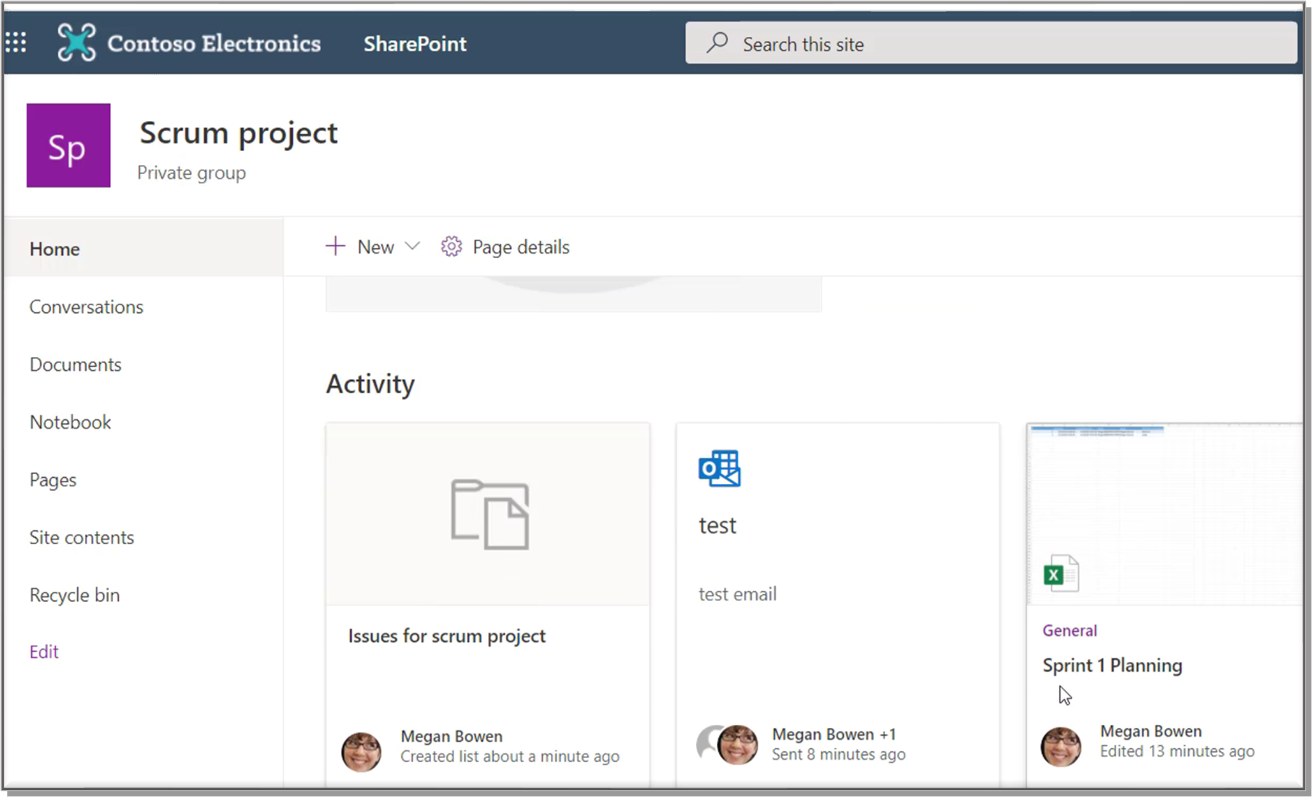
Task: Click the Excel icon on Sprint card
Action: coord(1060,574)
